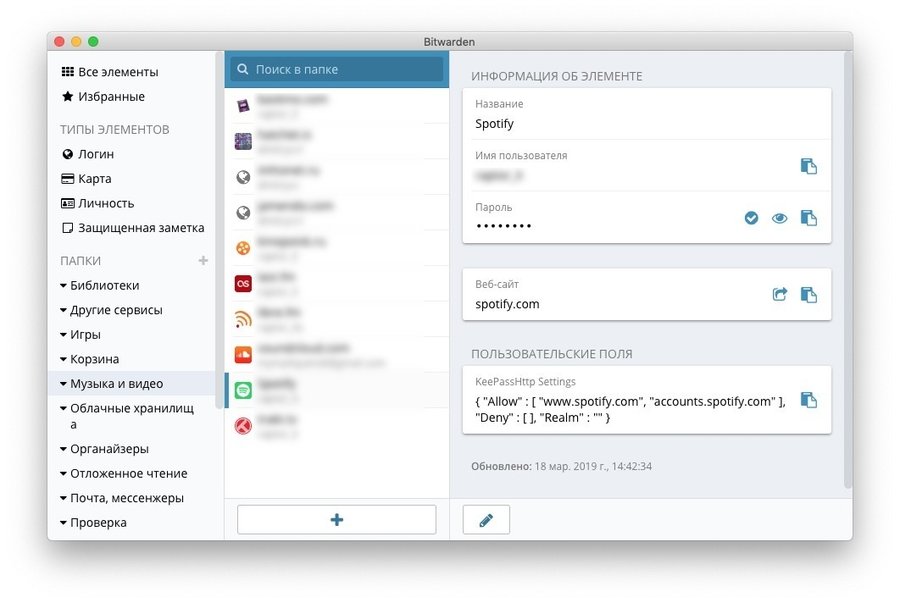This screenshot has height=603, width=900.
Task: Add a new item with the plus button under the list
Action: pos(337,520)
